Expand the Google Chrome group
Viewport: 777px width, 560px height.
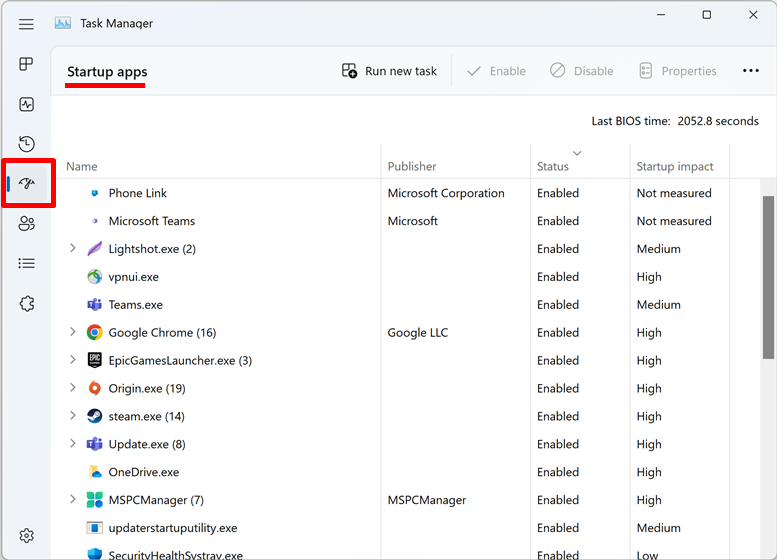pyautogui.click(x=72, y=333)
